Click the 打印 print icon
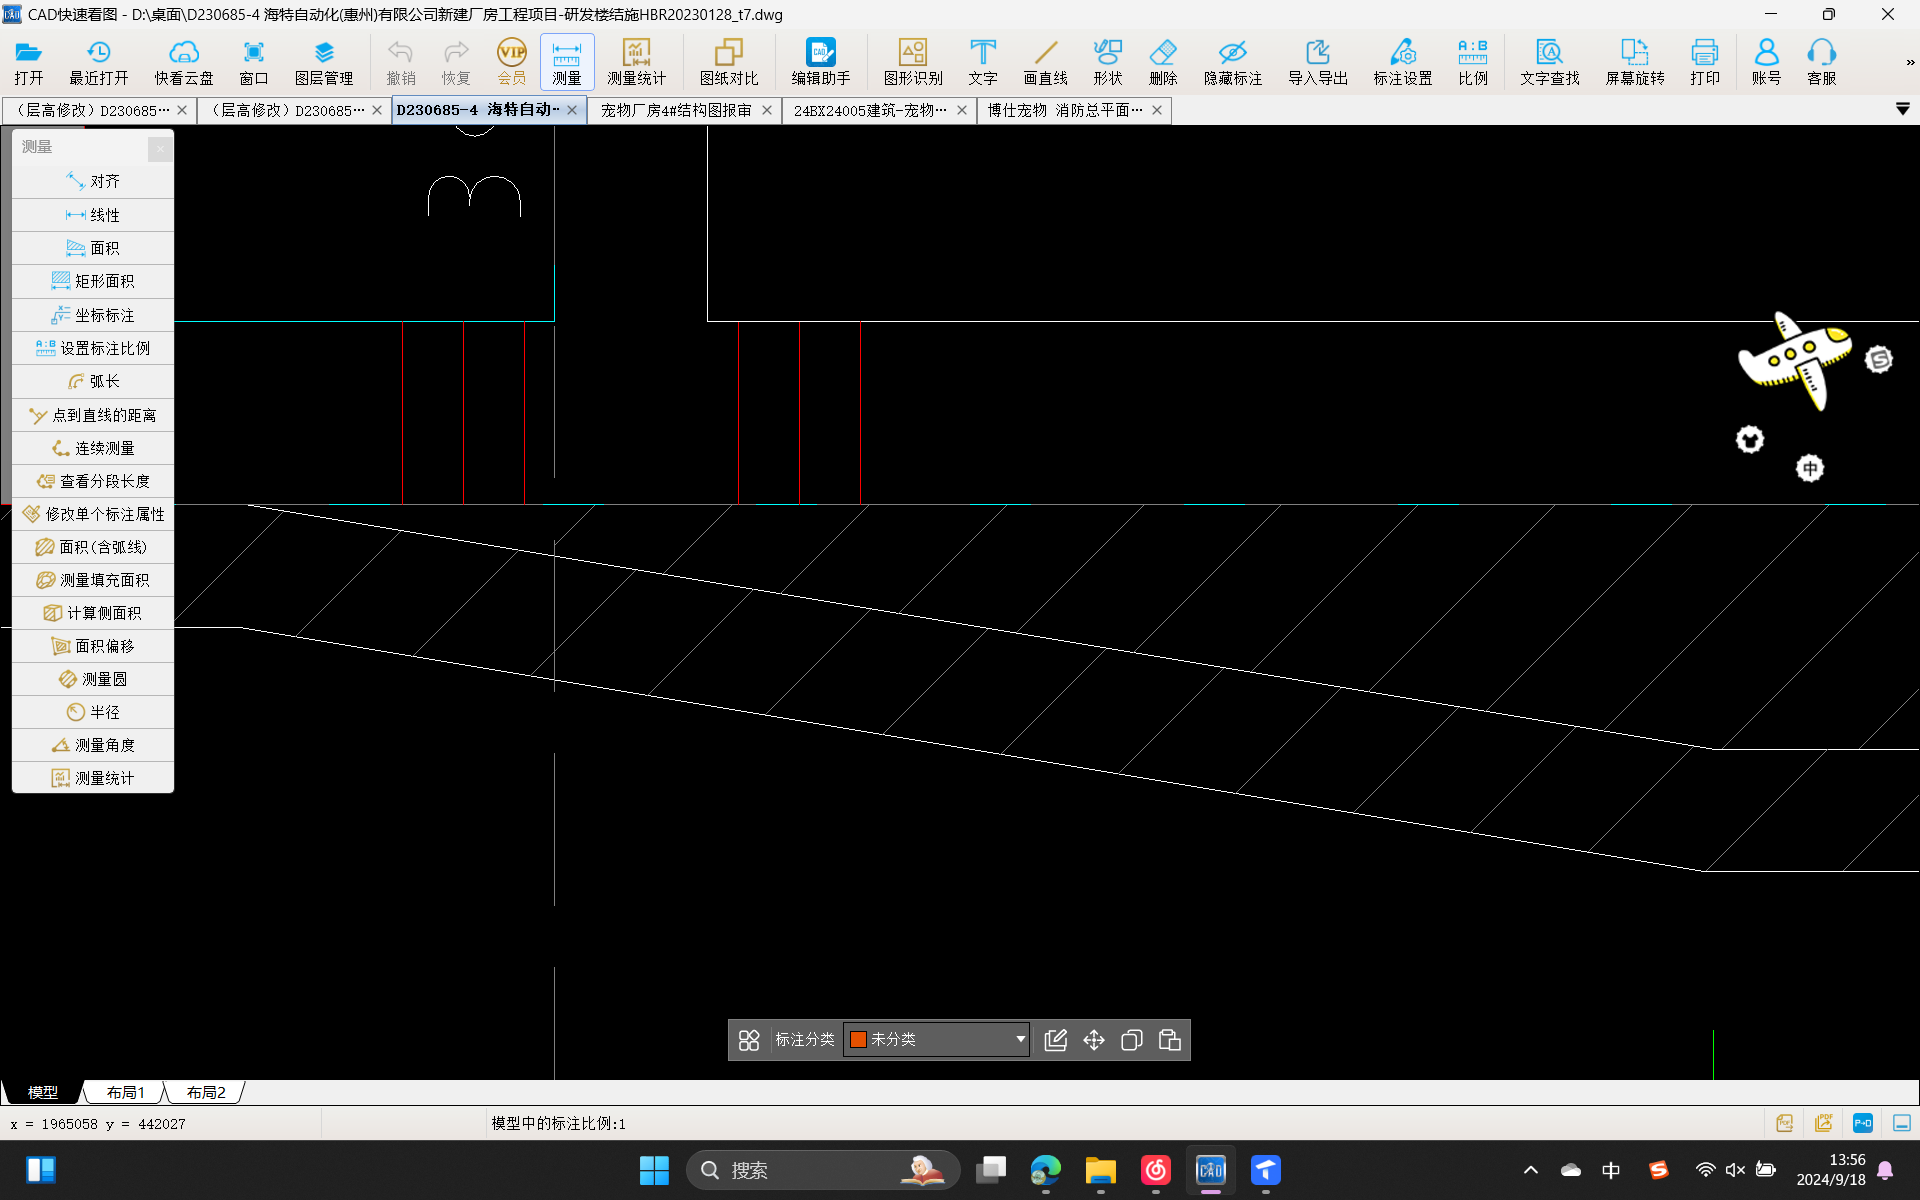This screenshot has width=1920, height=1200. [1705, 63]
